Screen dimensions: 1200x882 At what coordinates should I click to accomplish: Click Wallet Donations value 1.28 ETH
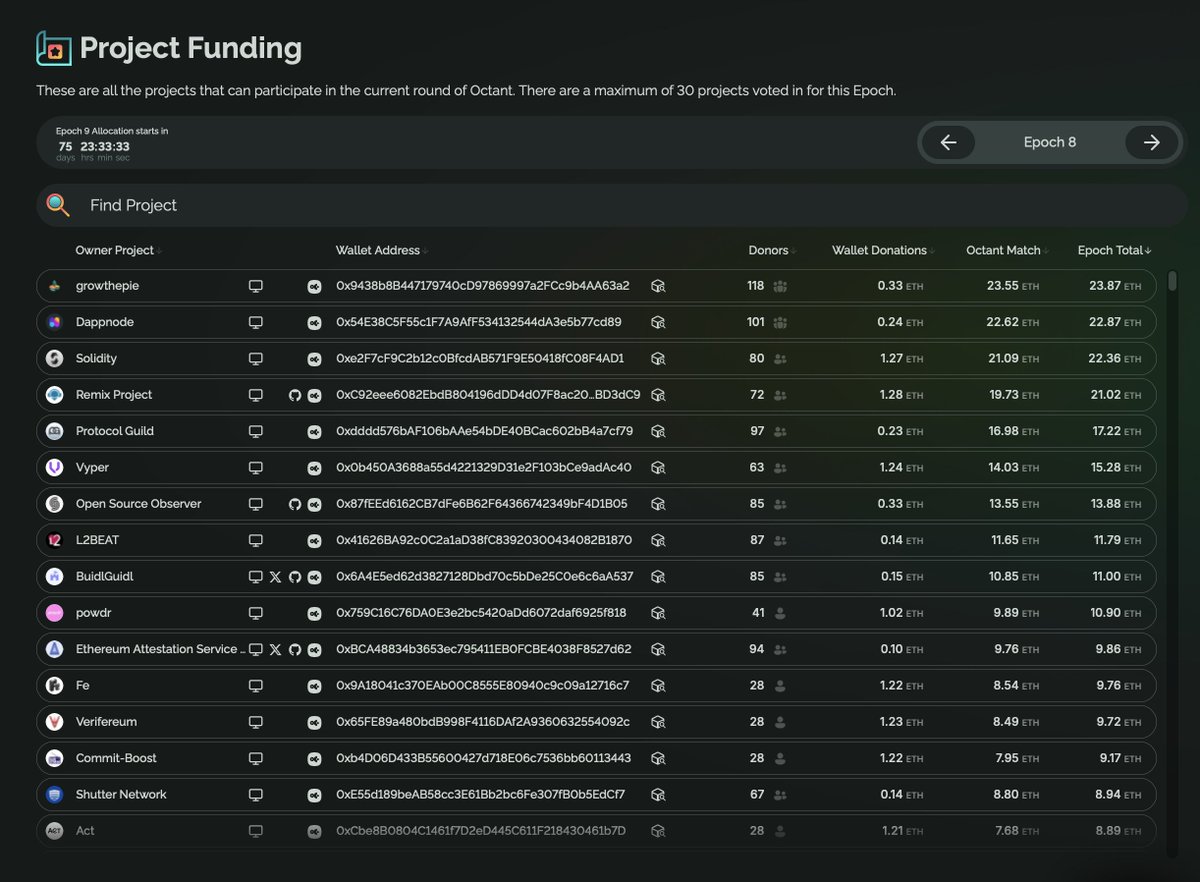coord(901,395)
